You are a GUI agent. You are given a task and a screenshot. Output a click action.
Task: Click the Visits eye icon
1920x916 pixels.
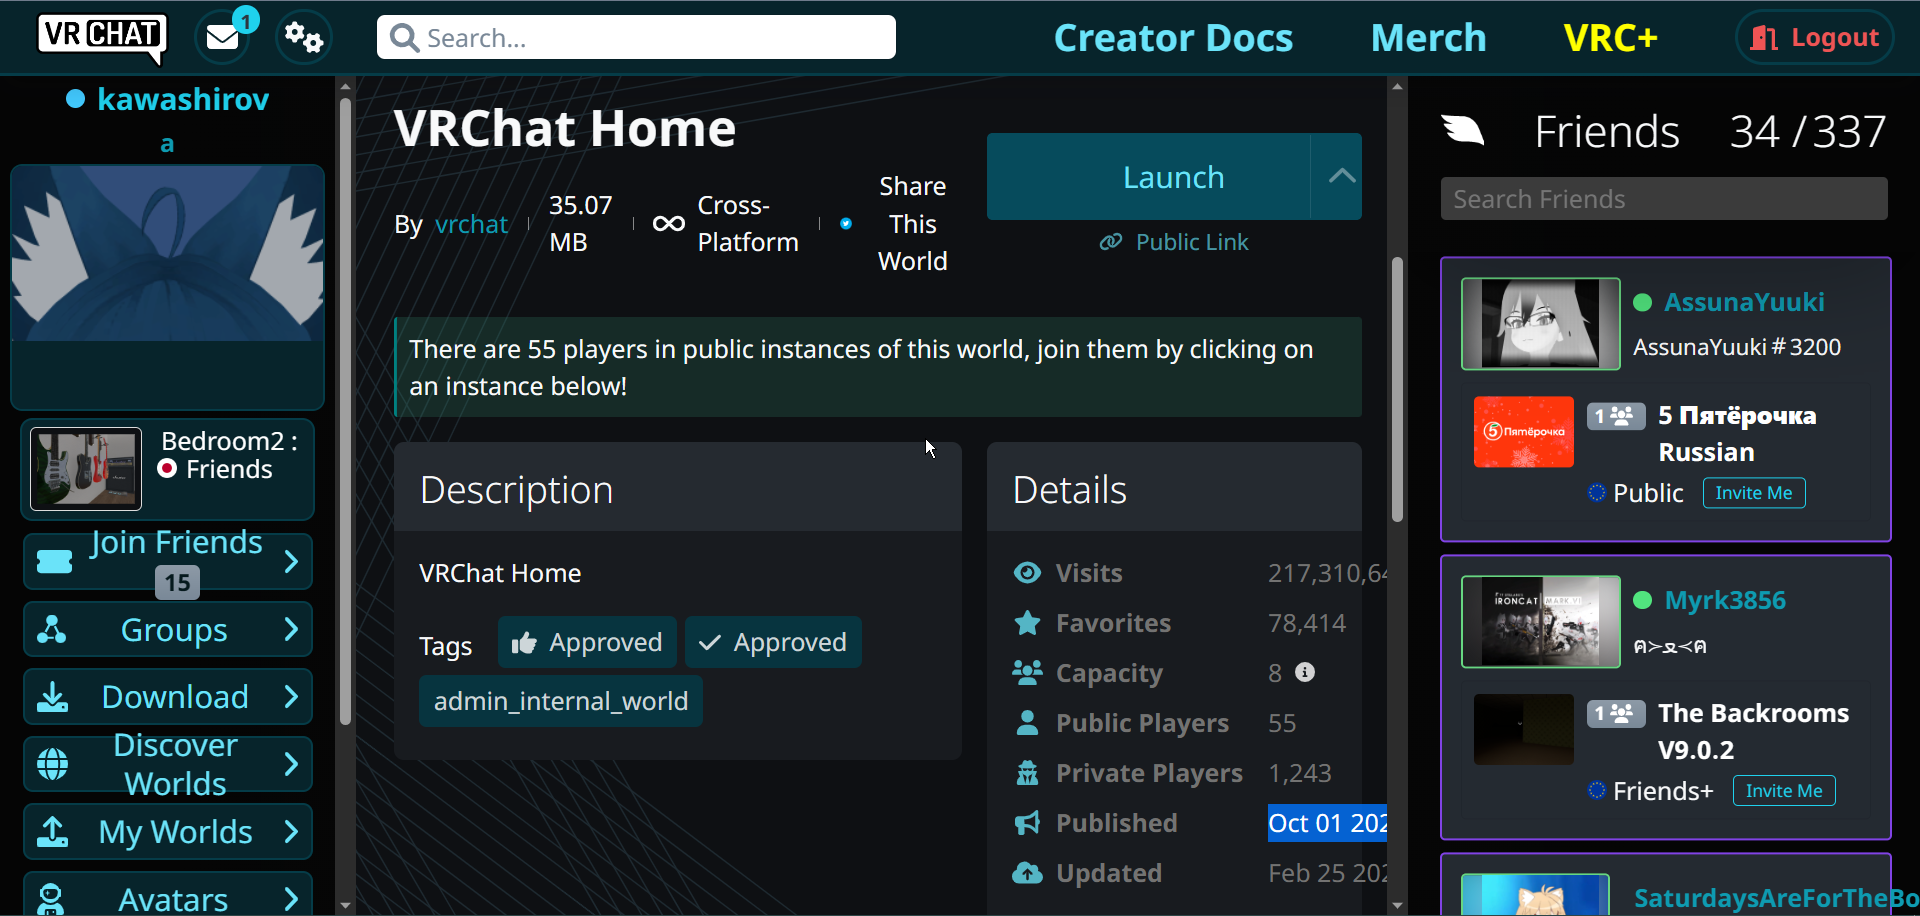[x=1027, y=573]
